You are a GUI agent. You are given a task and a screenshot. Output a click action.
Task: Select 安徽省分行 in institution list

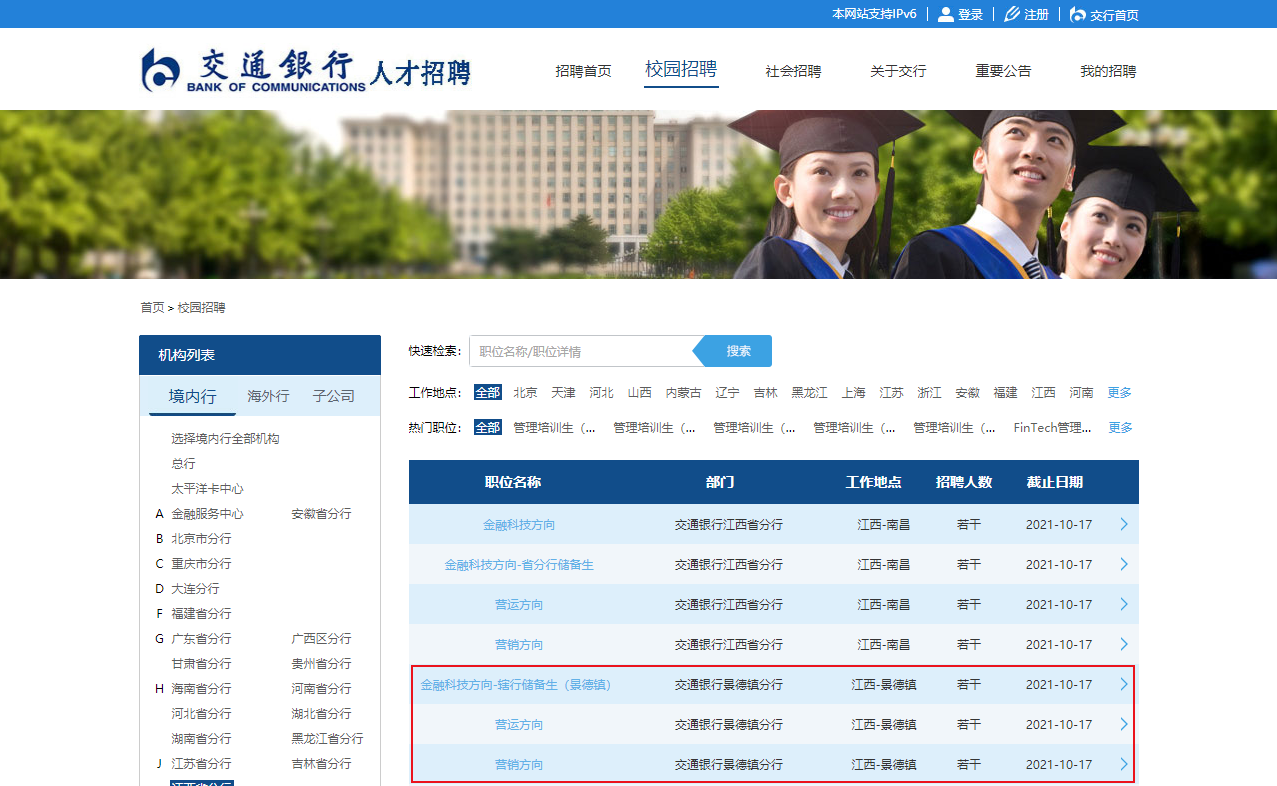[321, 514]
